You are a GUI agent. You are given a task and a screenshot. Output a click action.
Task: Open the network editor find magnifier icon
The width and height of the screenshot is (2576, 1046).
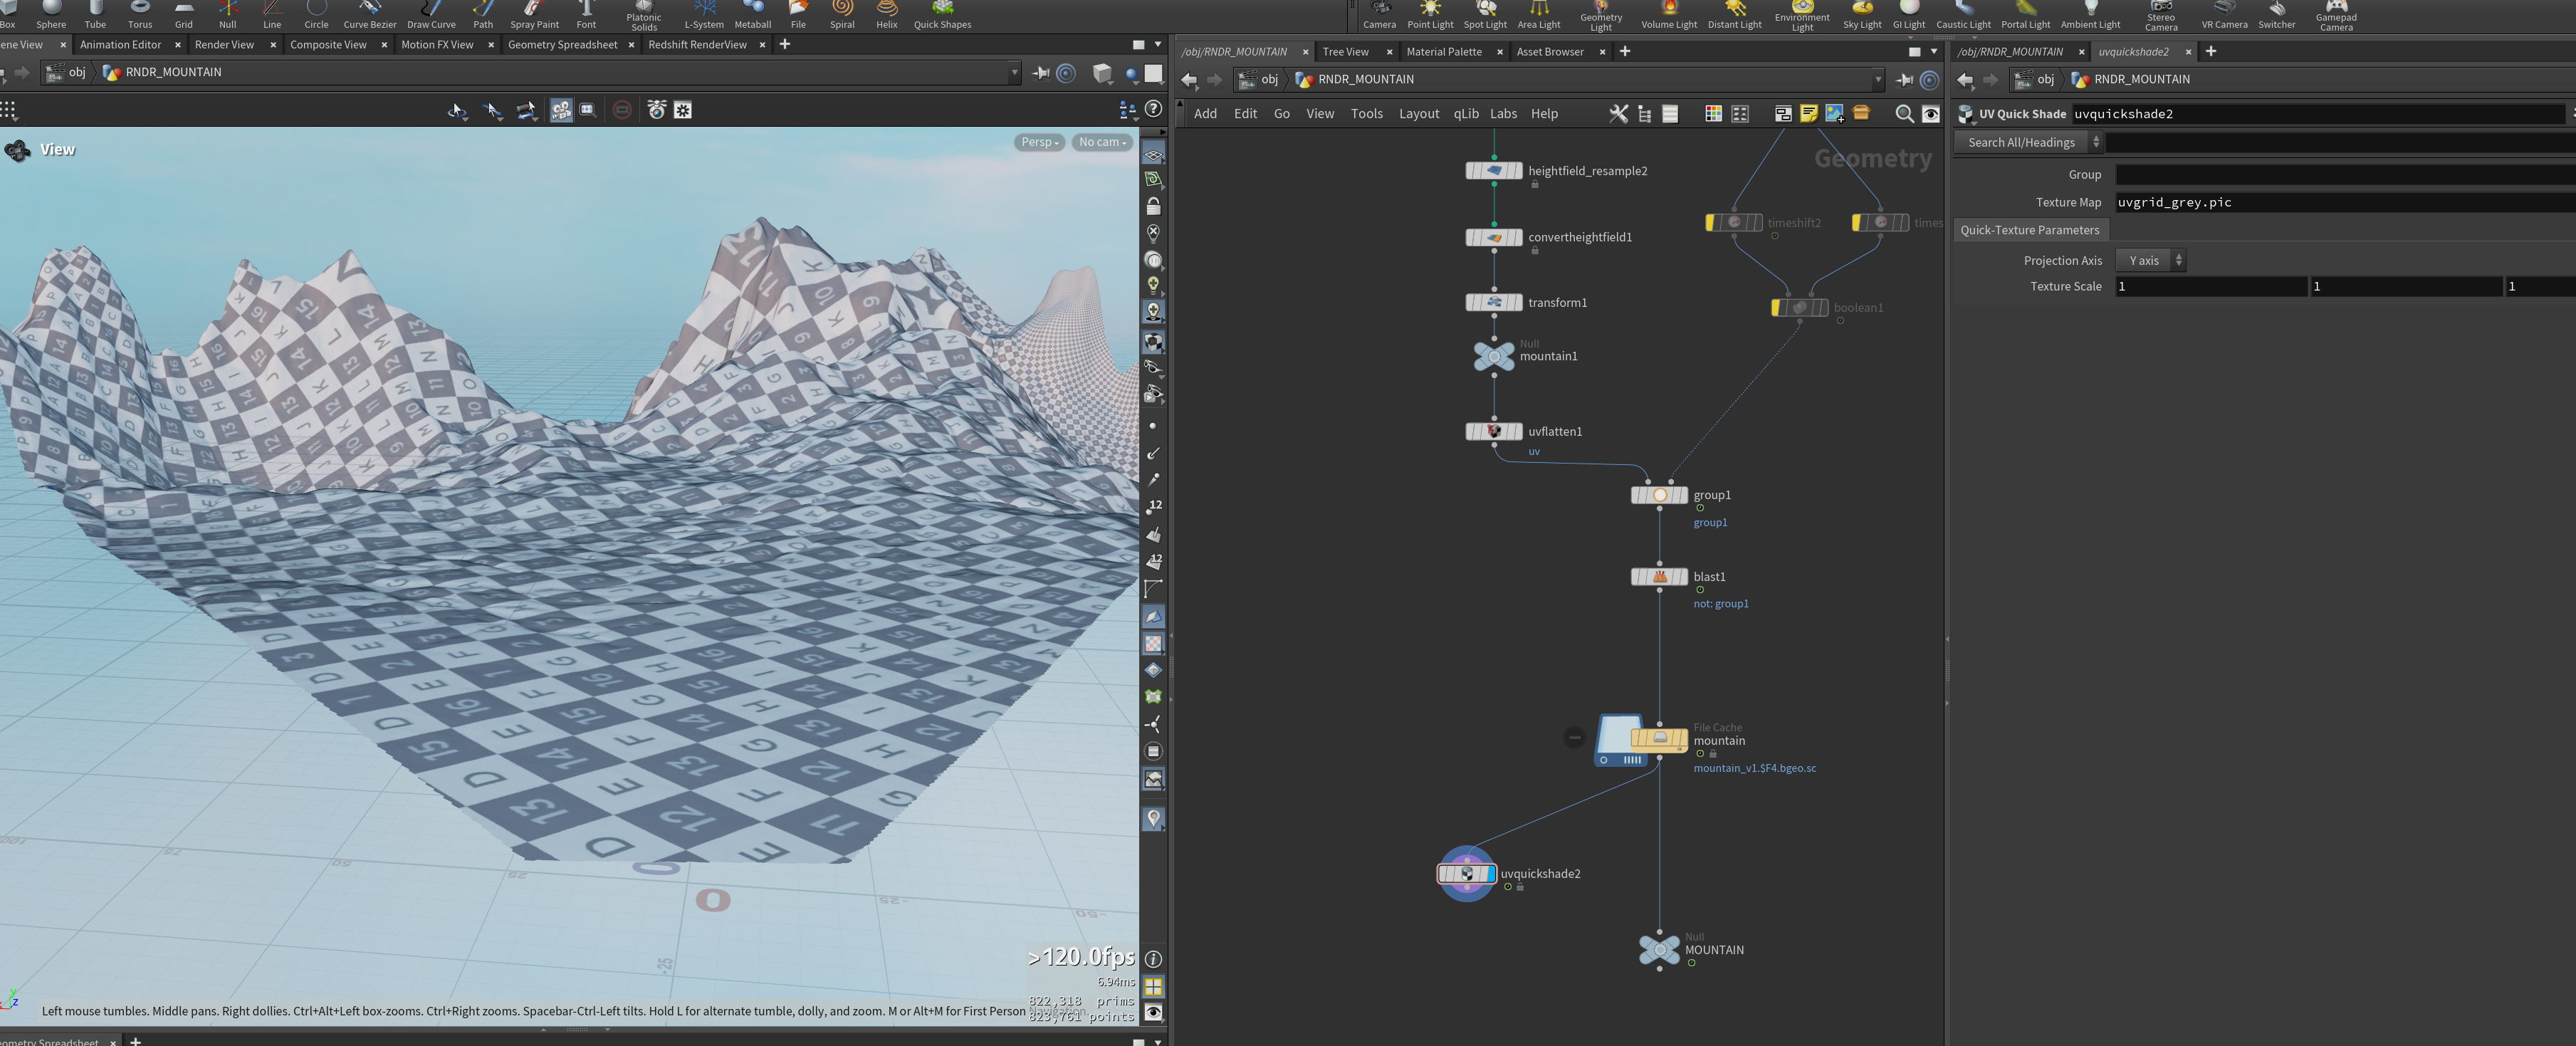1904,114
